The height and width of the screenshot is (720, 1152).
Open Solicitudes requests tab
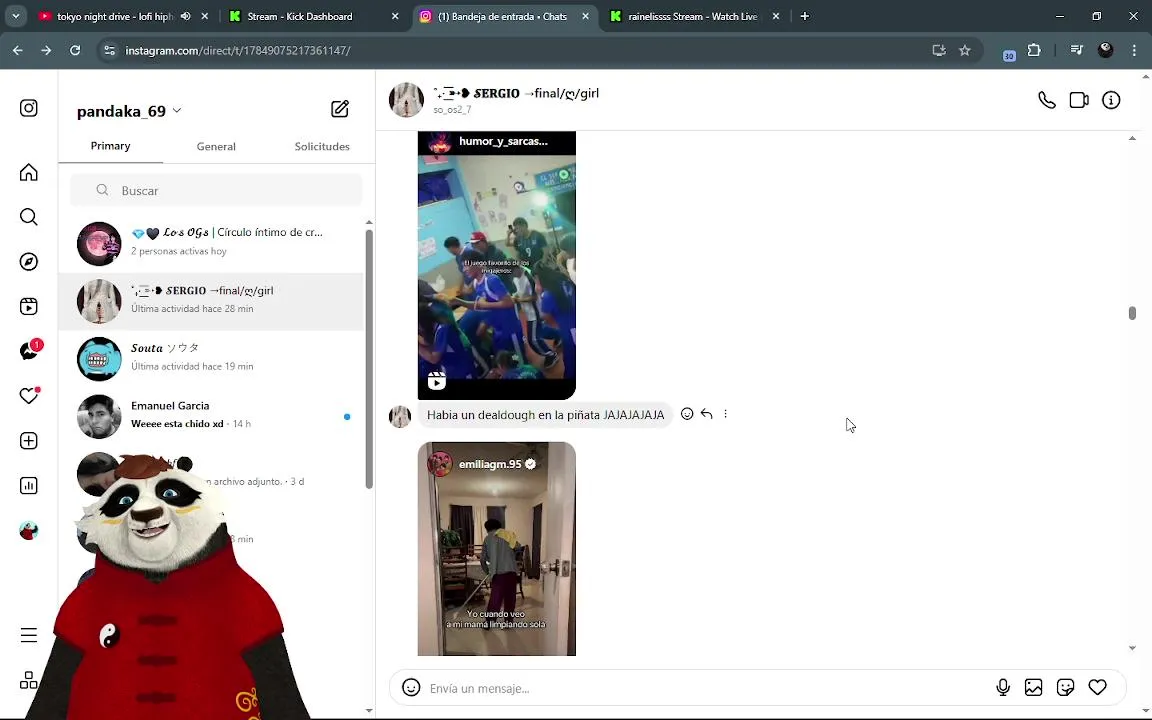click(x=322, y=146)
